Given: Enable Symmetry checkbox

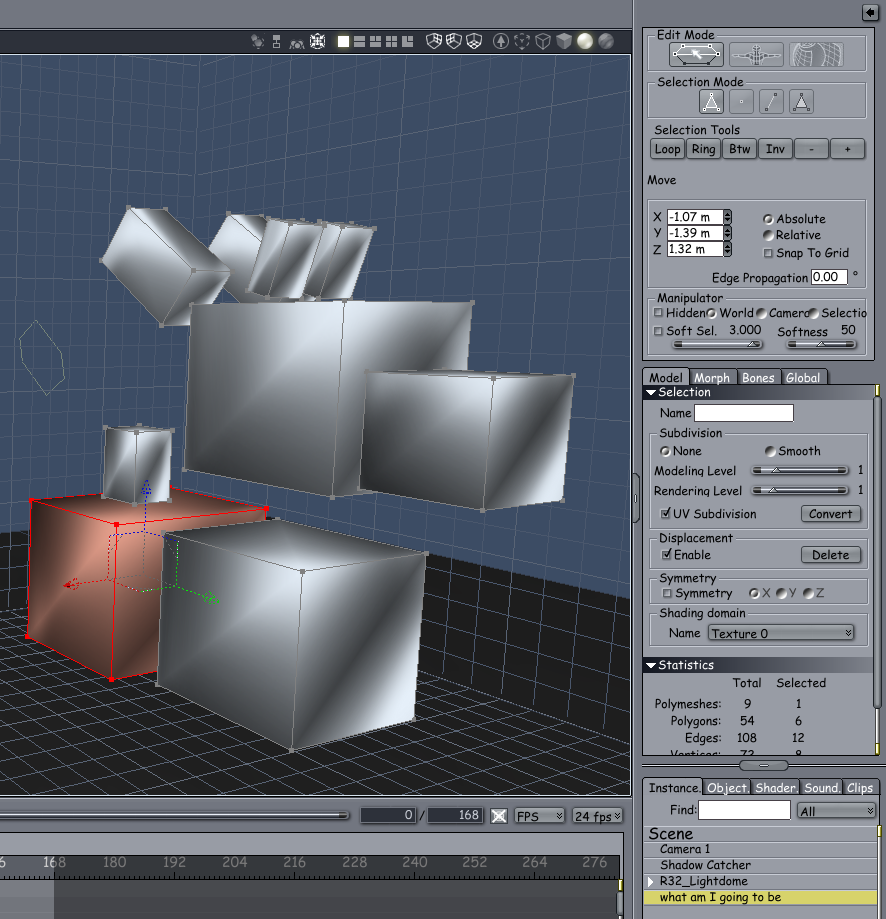Looking at the screenshot, I should click(667, 593).
